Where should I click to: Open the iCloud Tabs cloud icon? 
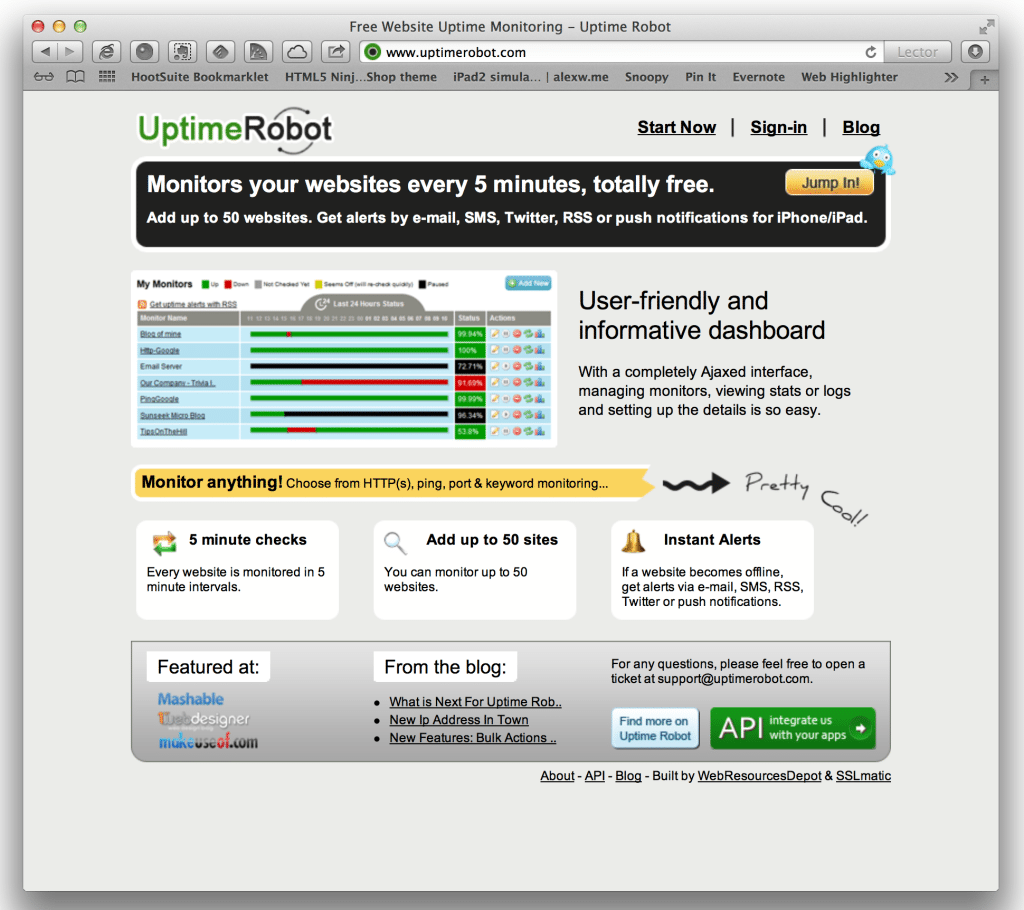click(x=297, y=52)
